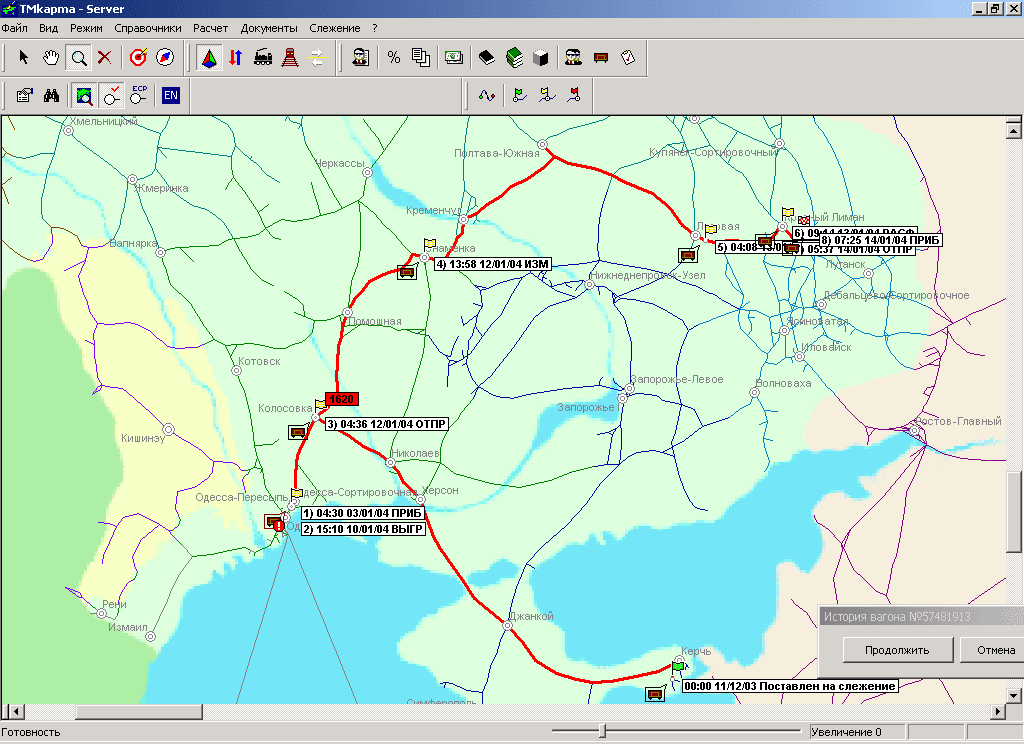Image resolution: width=1024 pixels, height=744 pixels.
Task: Click the yellow flag route icon in toolbar
Action: (x=547, y=96)
